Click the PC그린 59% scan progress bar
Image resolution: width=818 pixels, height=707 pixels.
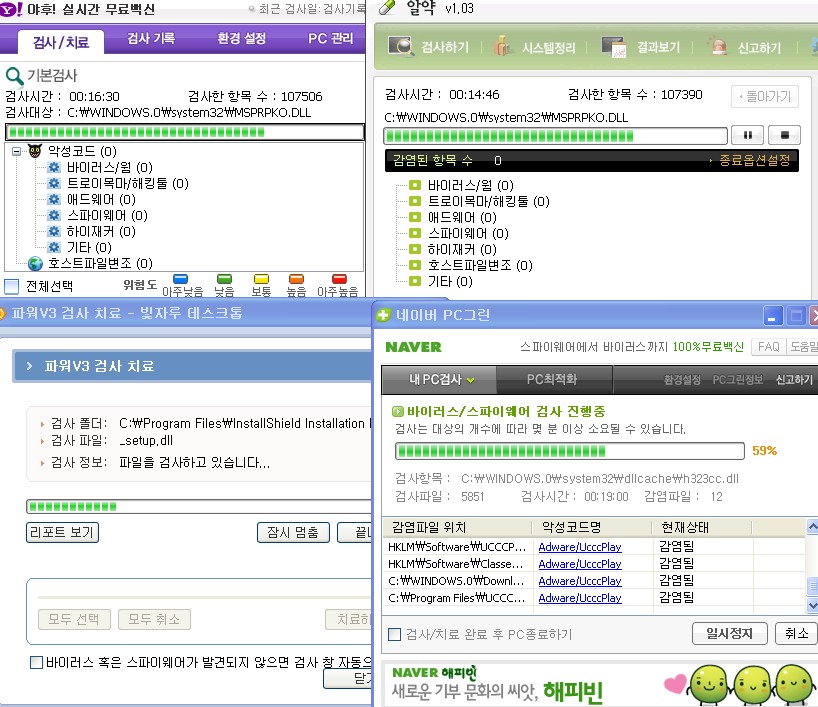[570, 451]
